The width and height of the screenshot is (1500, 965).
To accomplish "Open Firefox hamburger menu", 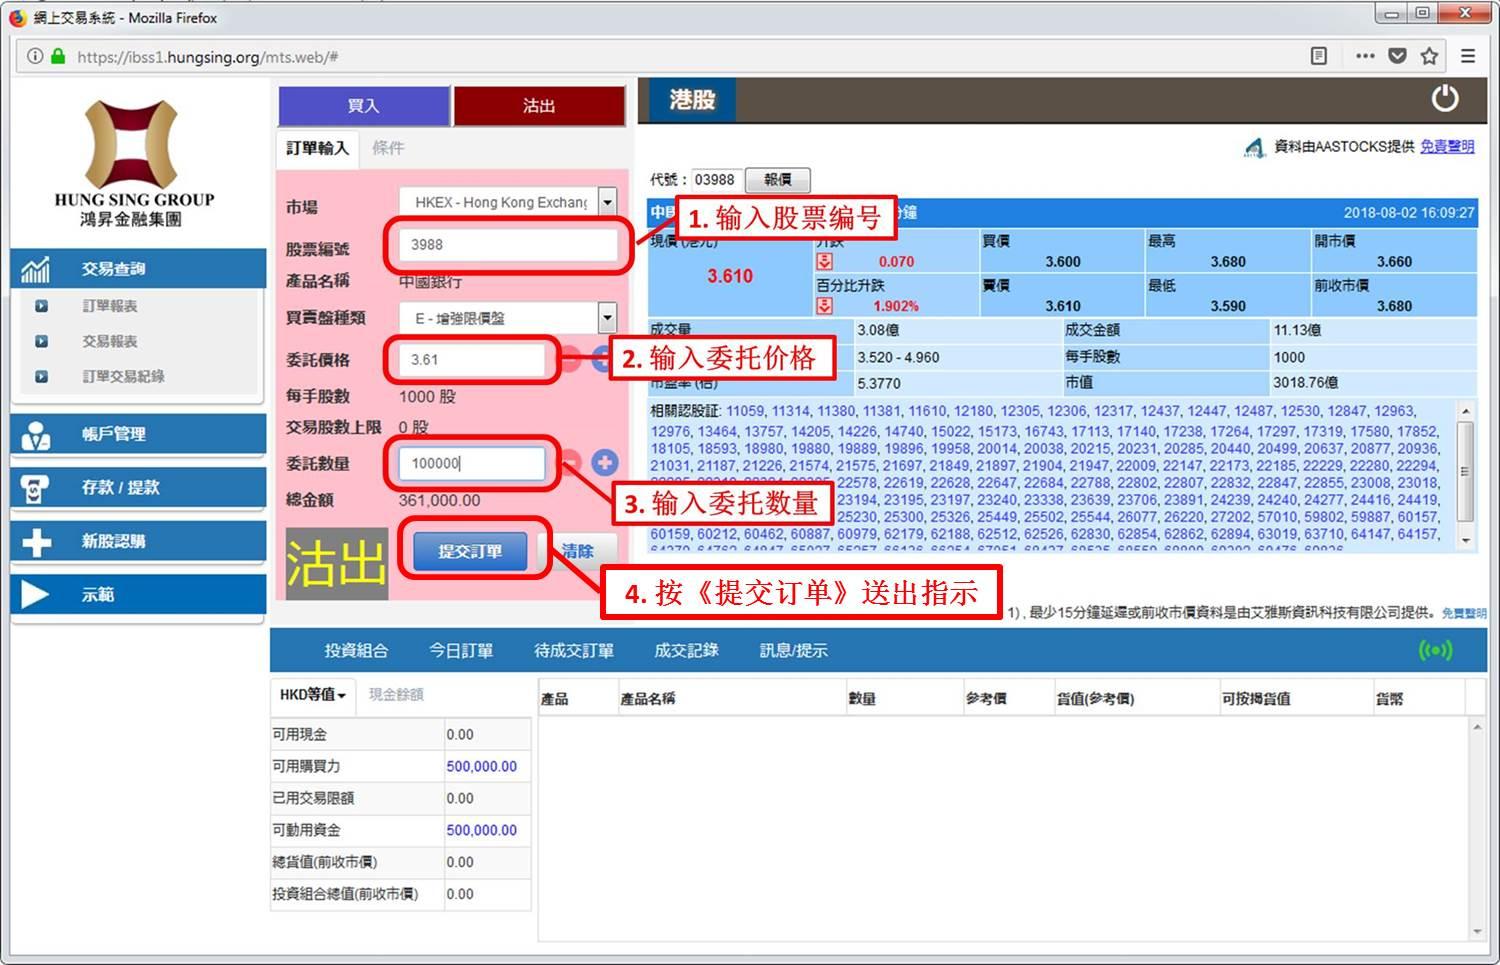I will point(1468,56).
